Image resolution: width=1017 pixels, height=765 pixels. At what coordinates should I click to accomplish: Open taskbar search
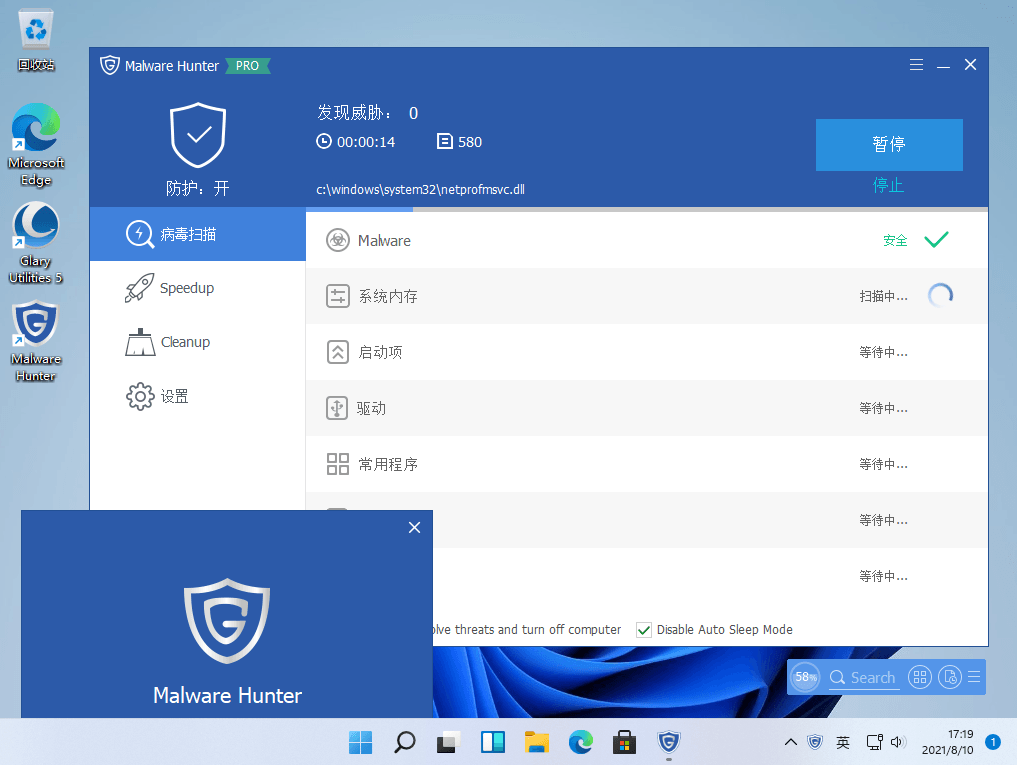(x=405, y=742)
